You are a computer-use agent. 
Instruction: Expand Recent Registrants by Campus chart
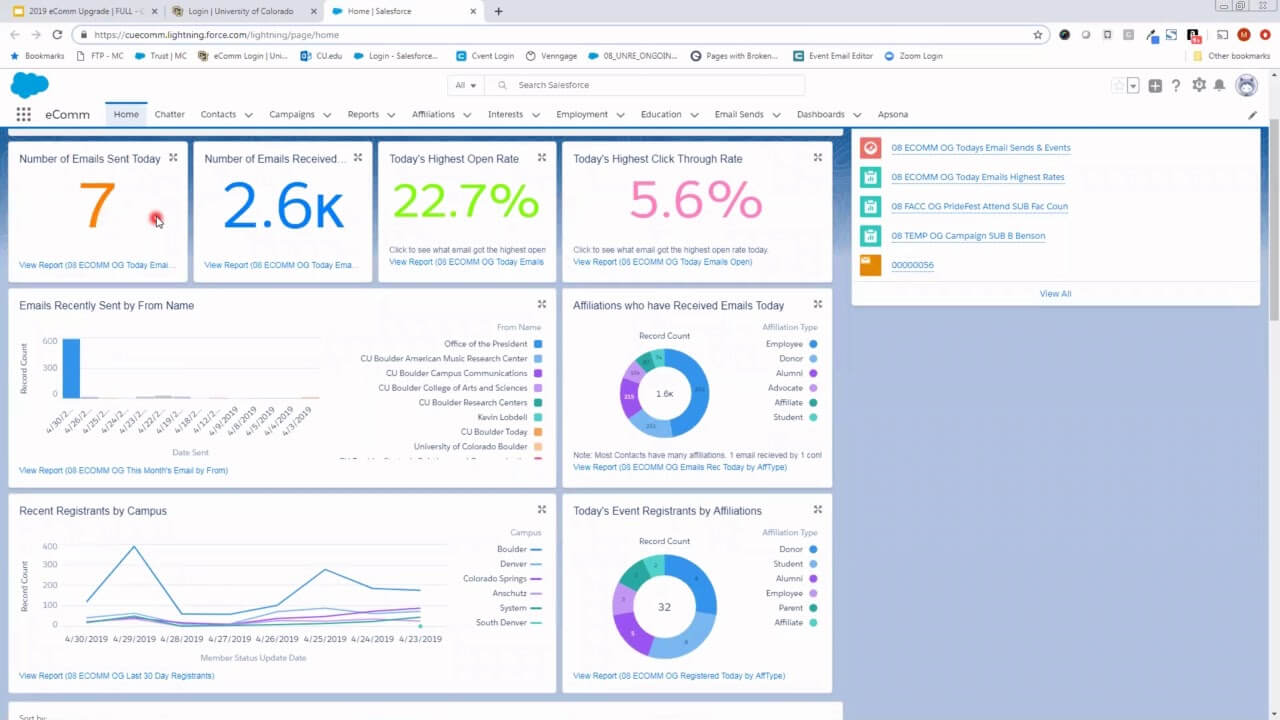point(542,510)
